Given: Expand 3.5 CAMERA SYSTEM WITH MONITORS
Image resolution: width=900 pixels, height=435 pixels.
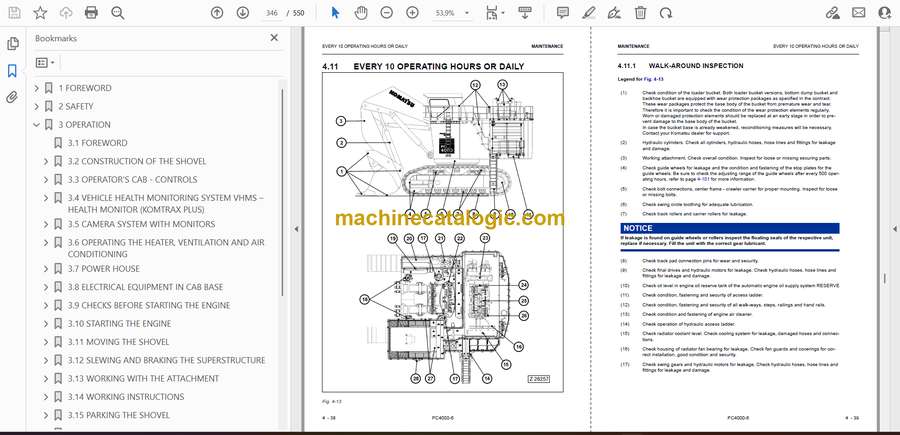Looking at the screenshot, I should 46,224.
